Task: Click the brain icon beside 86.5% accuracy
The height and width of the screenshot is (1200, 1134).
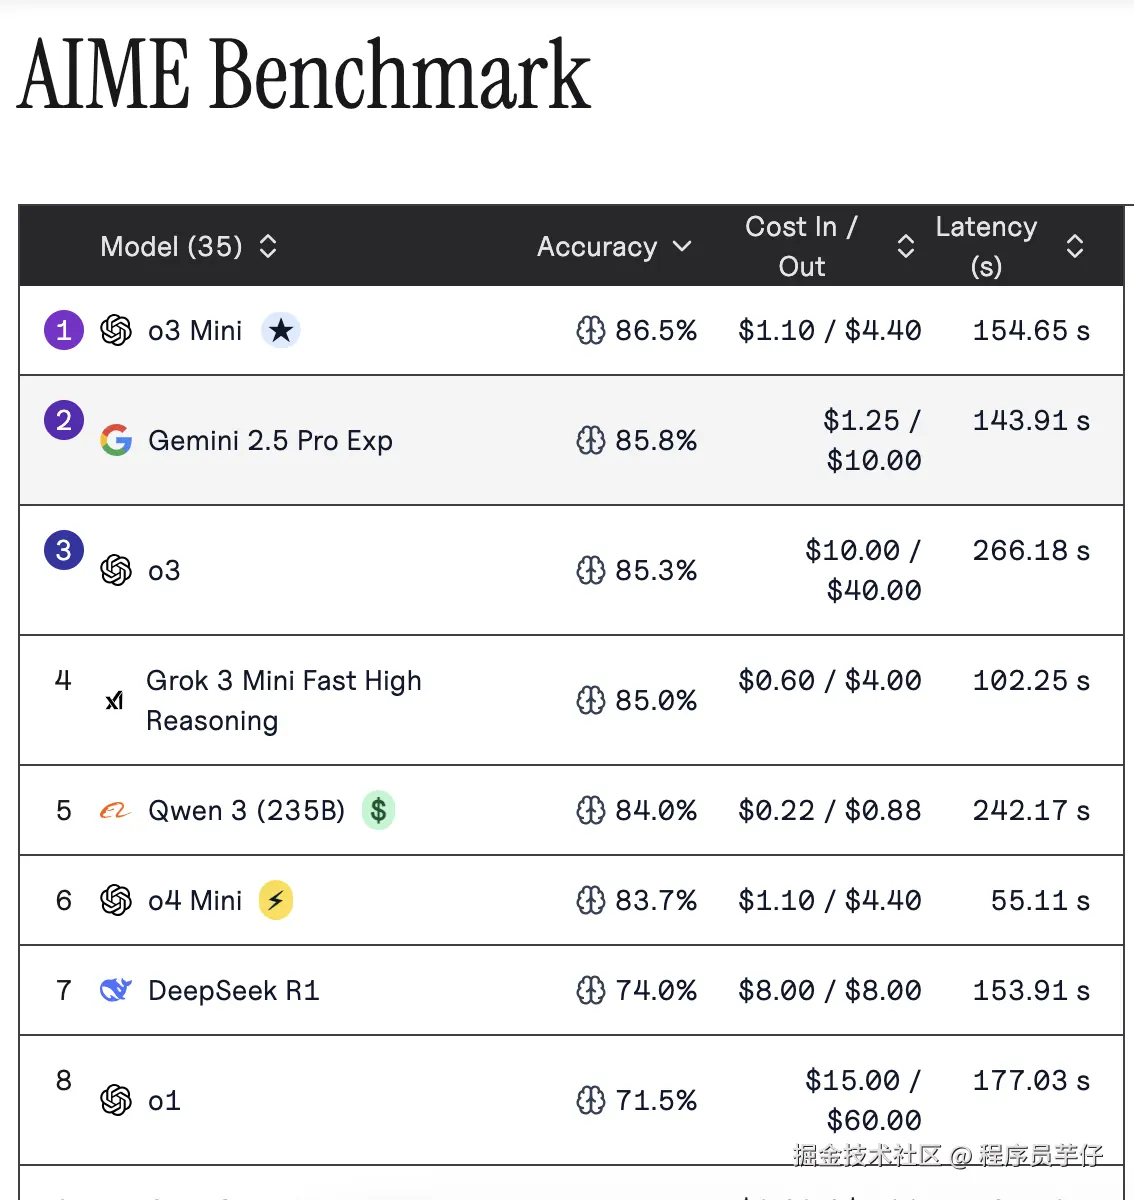Action: [x=591, y=330]
